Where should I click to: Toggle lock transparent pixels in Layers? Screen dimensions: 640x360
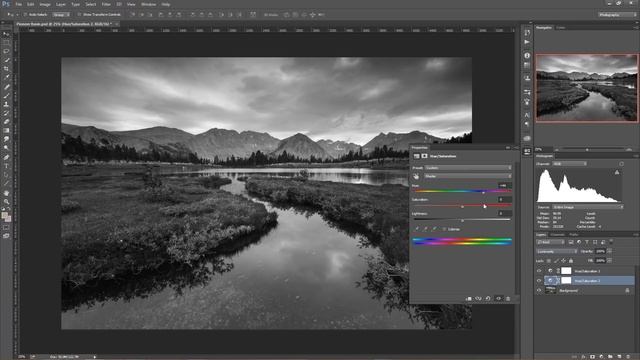(x=549, y=260)
